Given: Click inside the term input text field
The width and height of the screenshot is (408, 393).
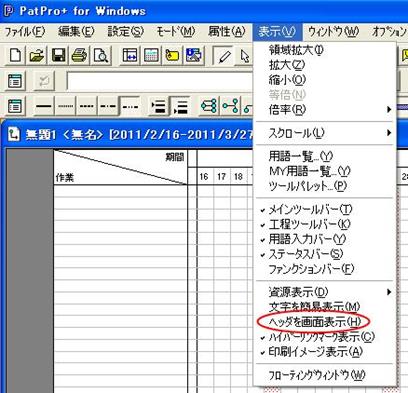Looking at the screenshot, I should tap(159, 81).
